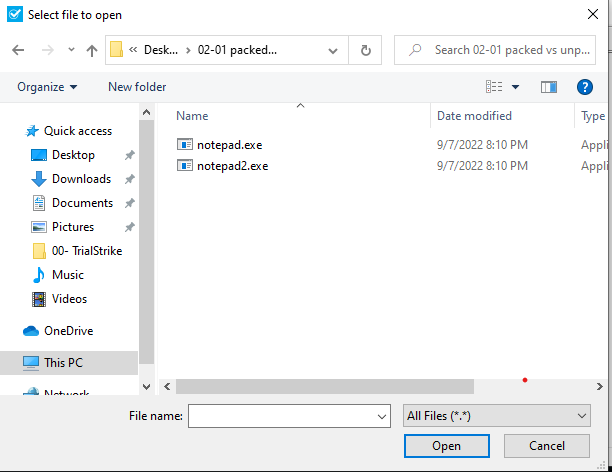Go back using the left arrow

18,50
